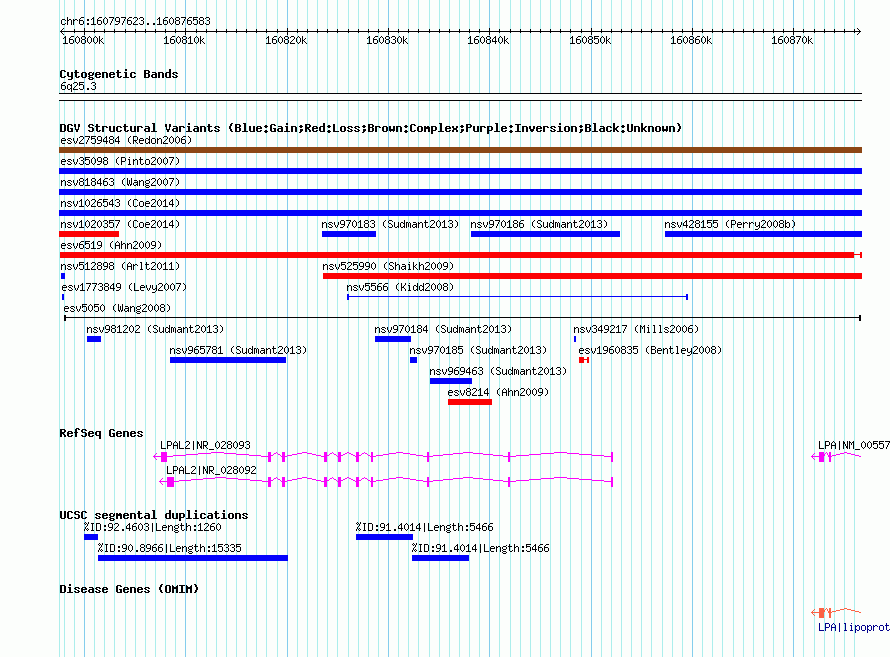Viewport: 890px width, 657px height.
Task: Select the red nsv1020357 (Coe2014) loss bar
Action: point(89,234)
